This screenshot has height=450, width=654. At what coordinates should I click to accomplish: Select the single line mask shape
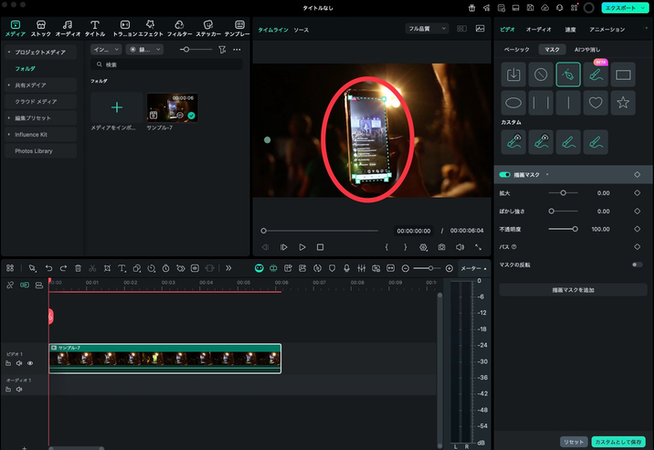click(568, 103)
